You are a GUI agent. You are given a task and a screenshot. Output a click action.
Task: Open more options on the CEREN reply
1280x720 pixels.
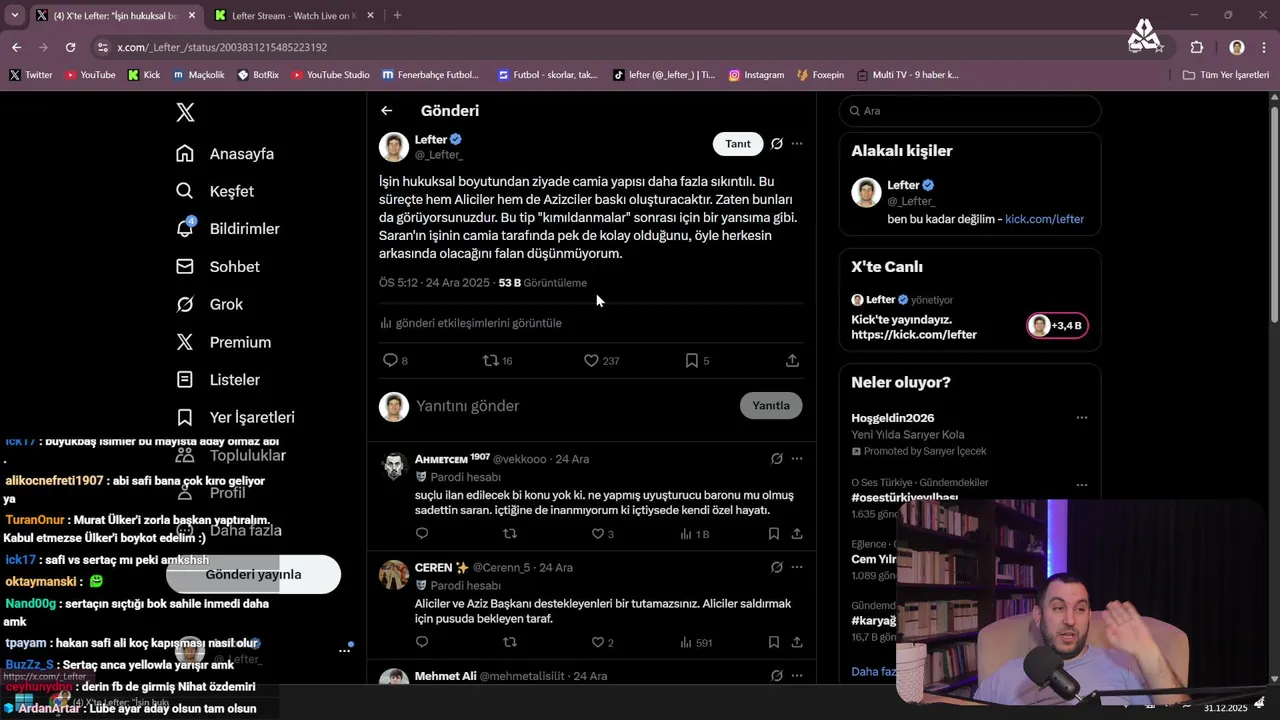tap(797, 567)
